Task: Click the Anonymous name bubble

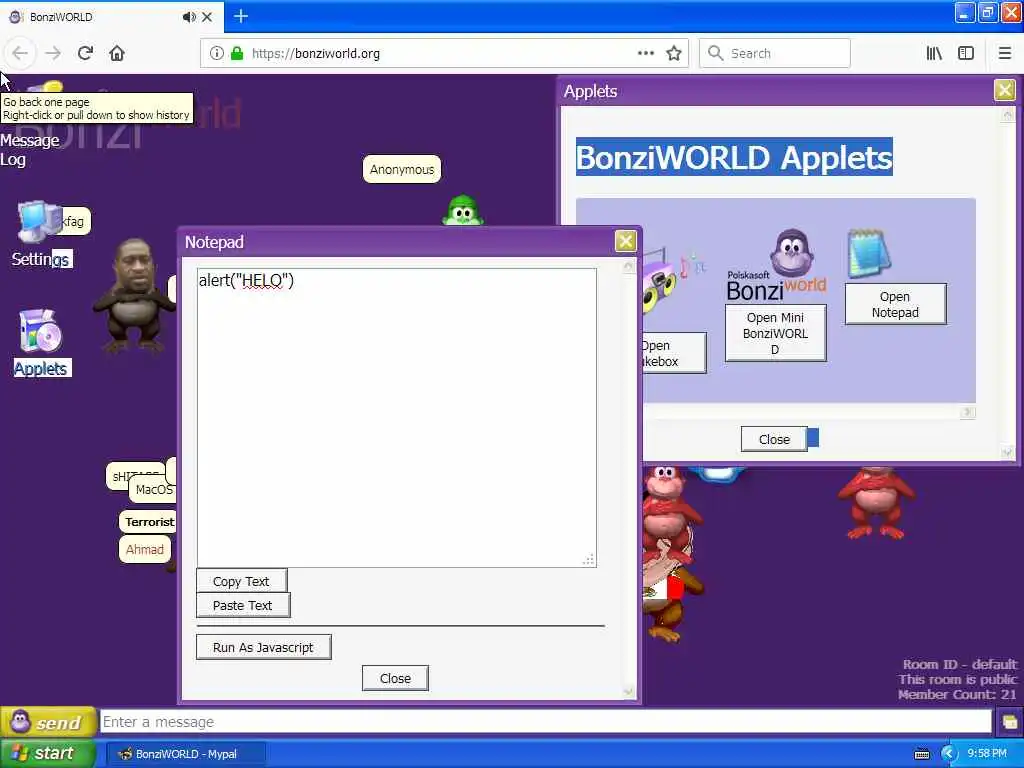Action: tap(402, 170)
